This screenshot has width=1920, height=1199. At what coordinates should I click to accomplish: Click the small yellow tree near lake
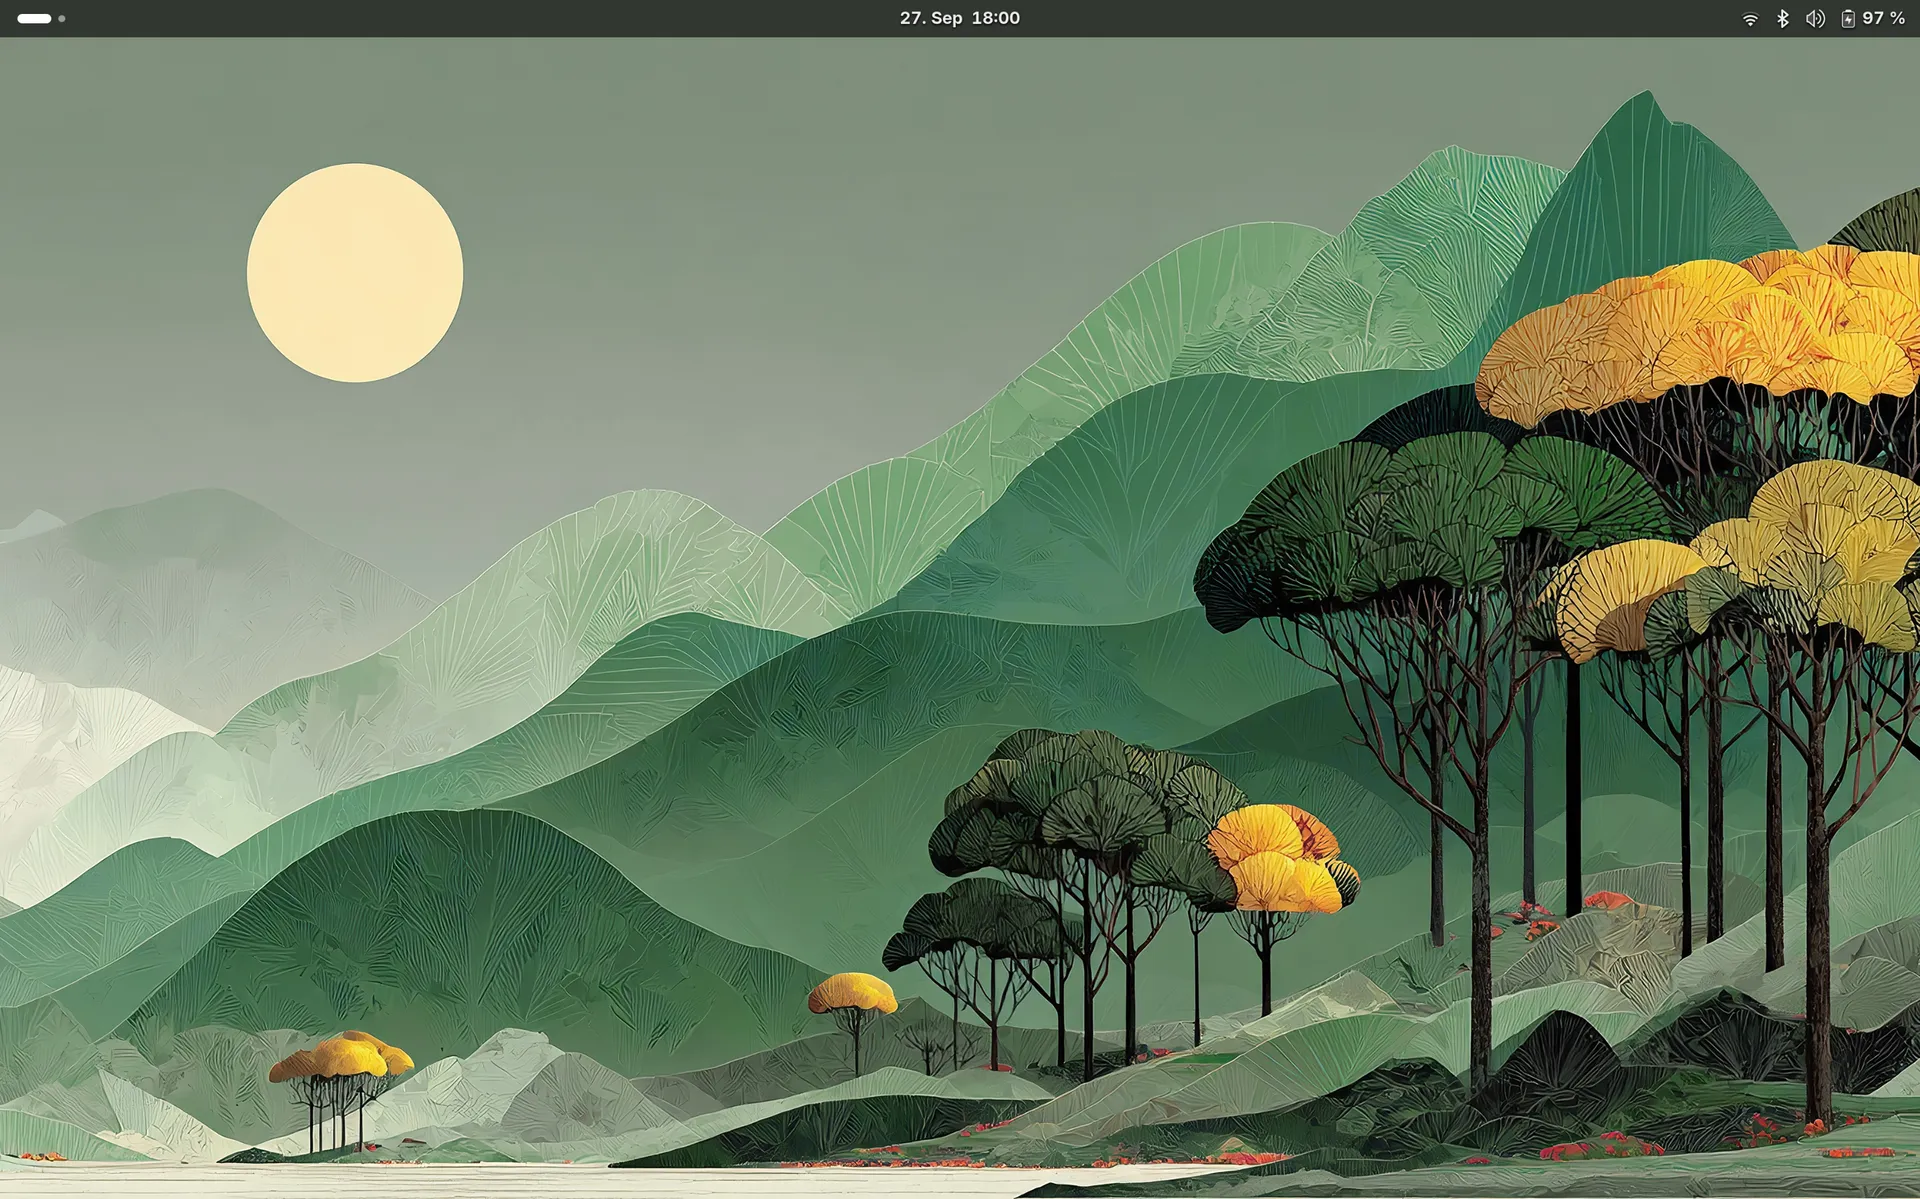tap(343, 1057)
